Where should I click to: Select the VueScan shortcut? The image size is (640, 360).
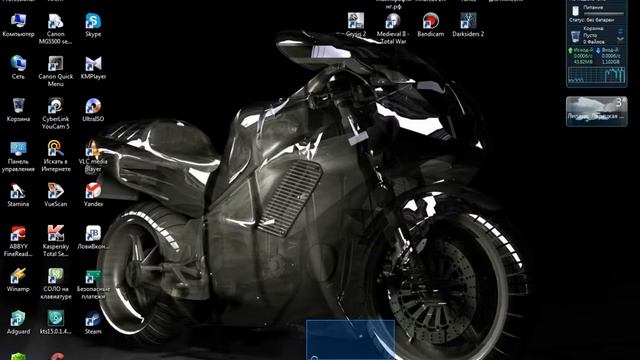tap(56, 195)
